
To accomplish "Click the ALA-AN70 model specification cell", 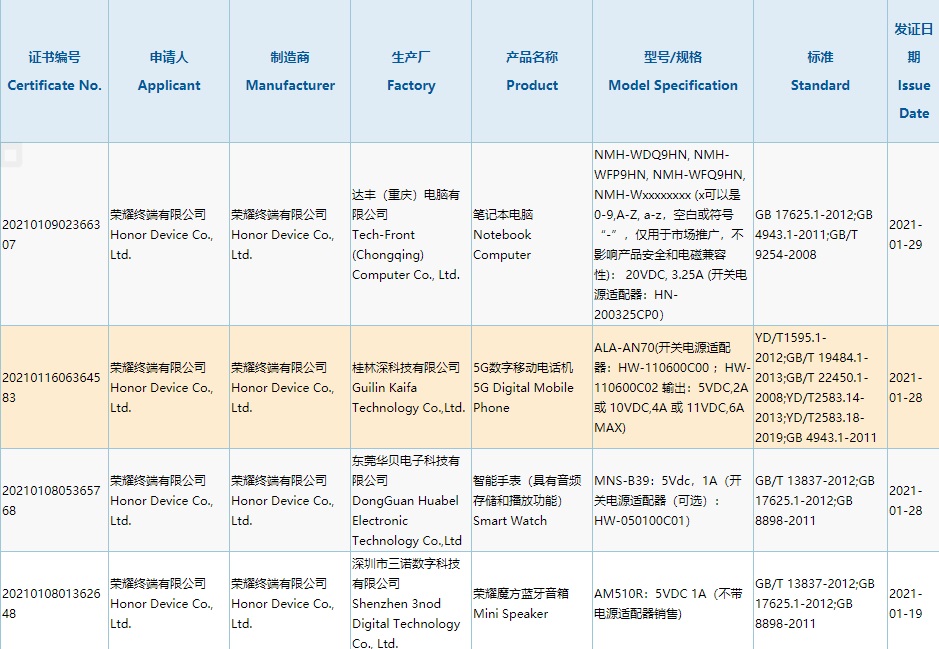I will point(672,387).
